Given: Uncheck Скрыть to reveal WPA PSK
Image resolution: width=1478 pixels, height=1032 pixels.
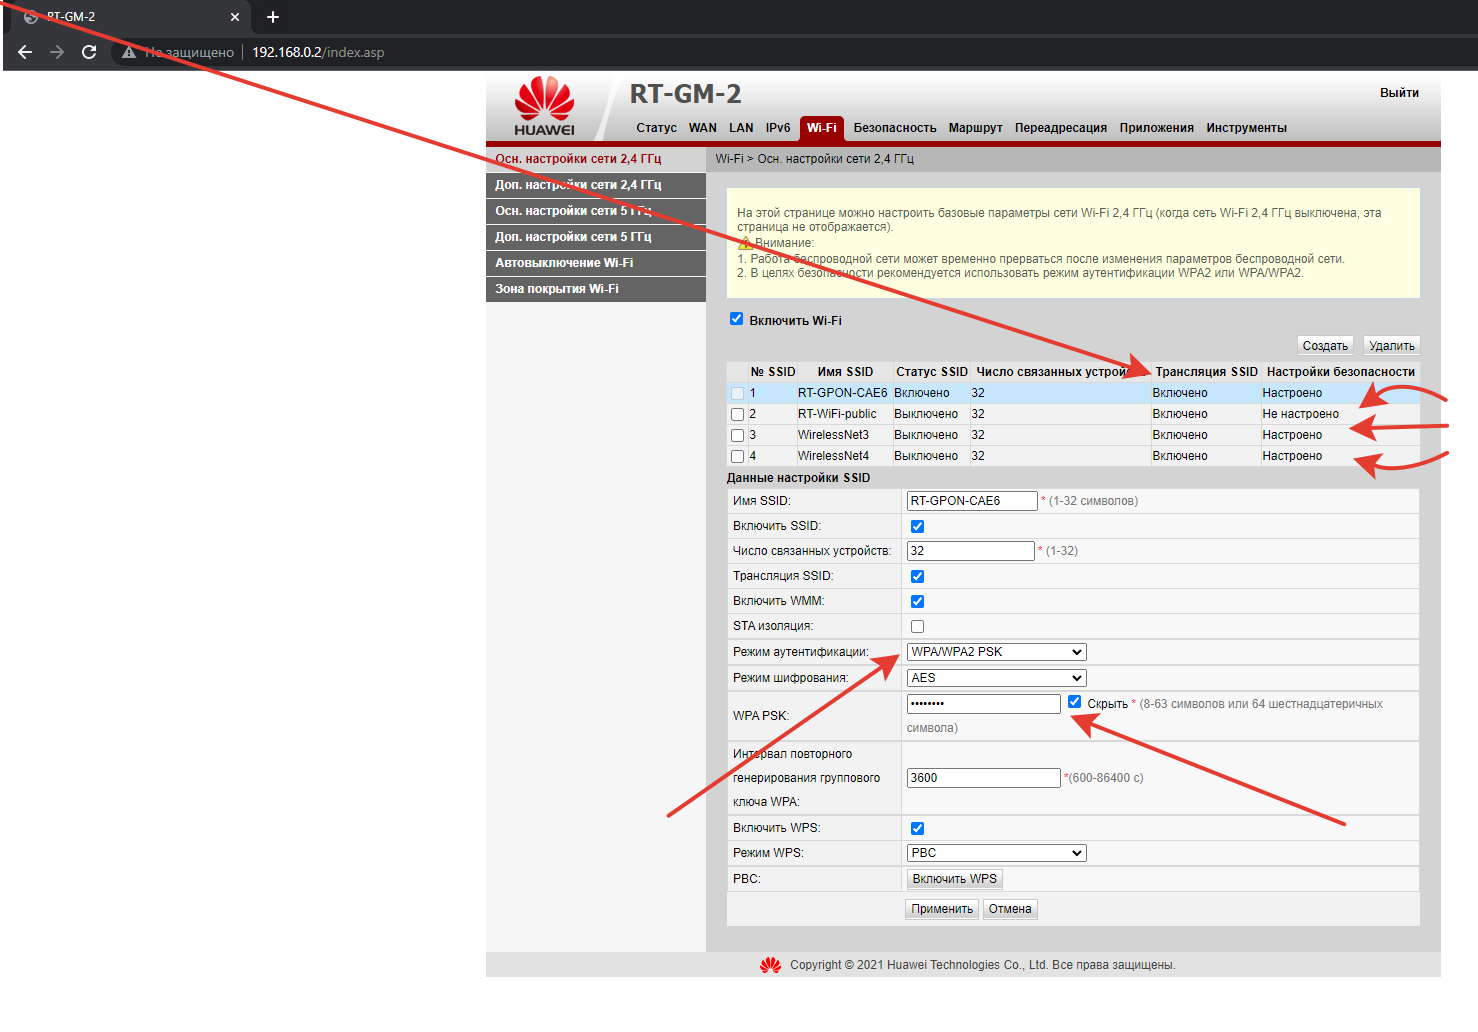Looking at the screenshot, I should tap(1074, 702).
